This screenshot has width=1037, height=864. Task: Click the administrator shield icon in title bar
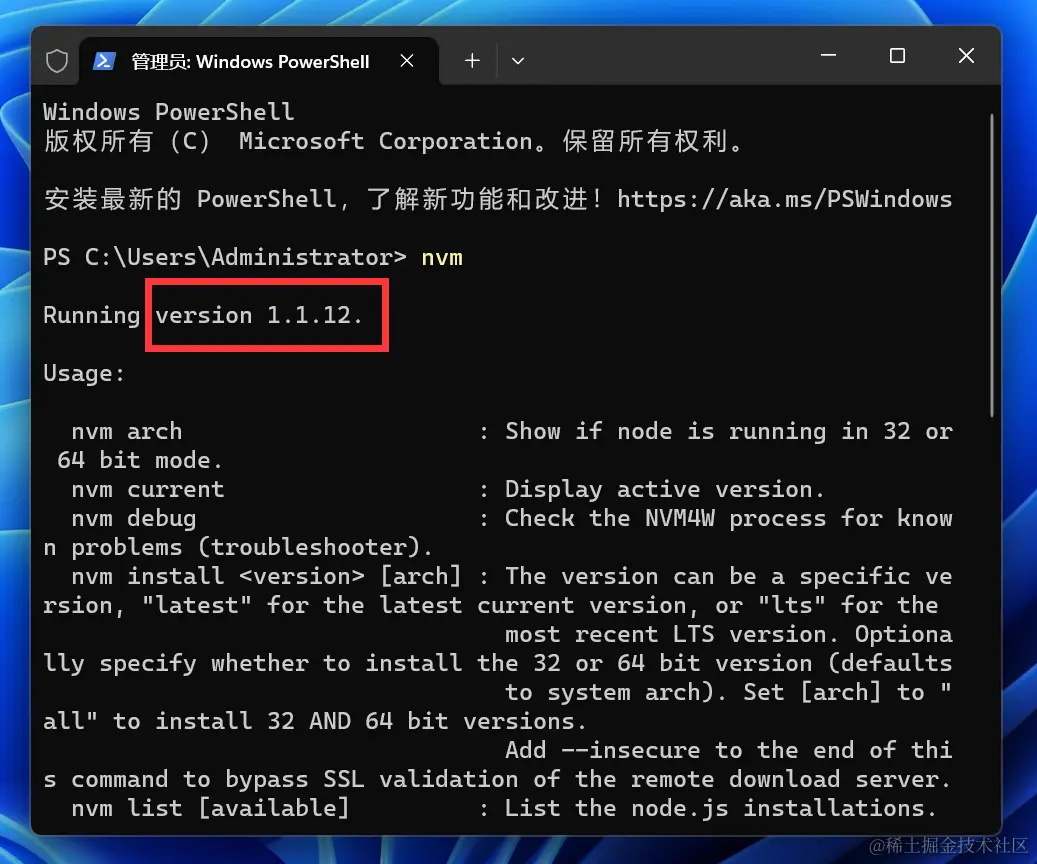click(x=57, y=62)
